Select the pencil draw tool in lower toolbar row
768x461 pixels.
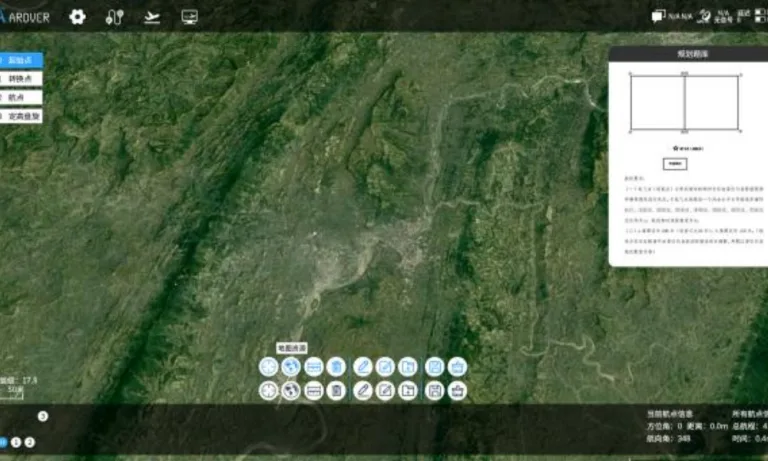[362, 390]
